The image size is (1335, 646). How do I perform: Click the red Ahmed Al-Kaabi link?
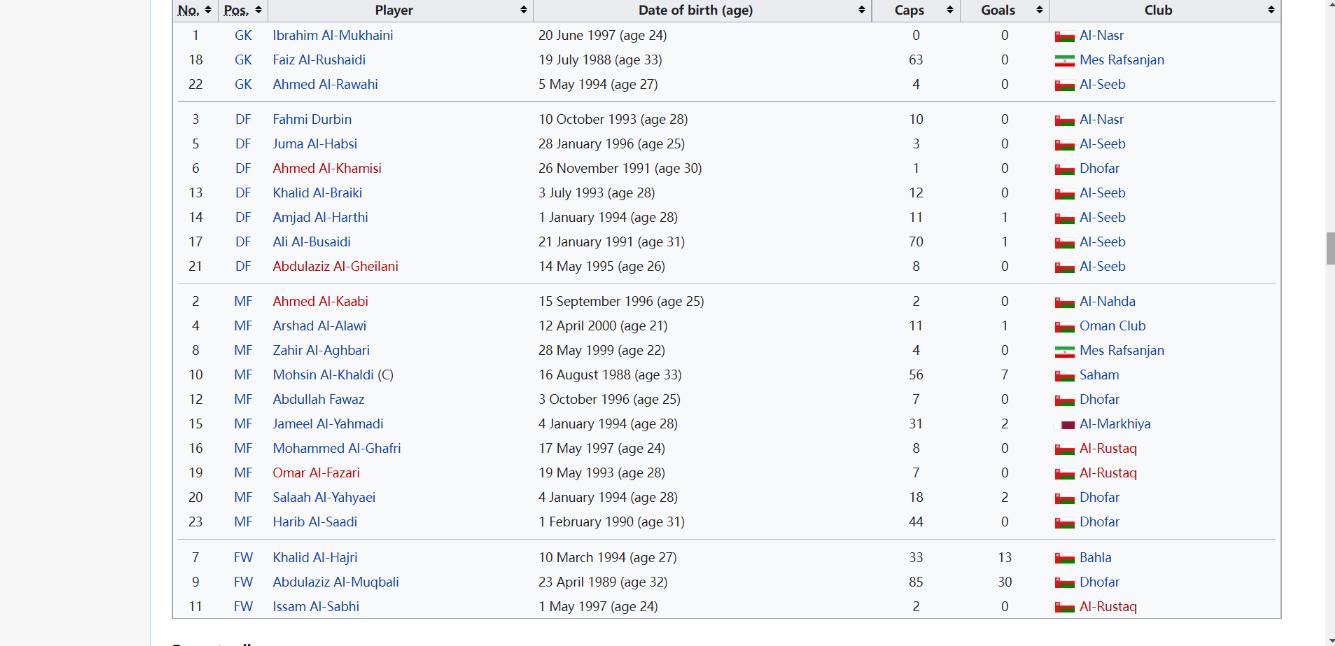pyautogui.click(x=320, y=301)
